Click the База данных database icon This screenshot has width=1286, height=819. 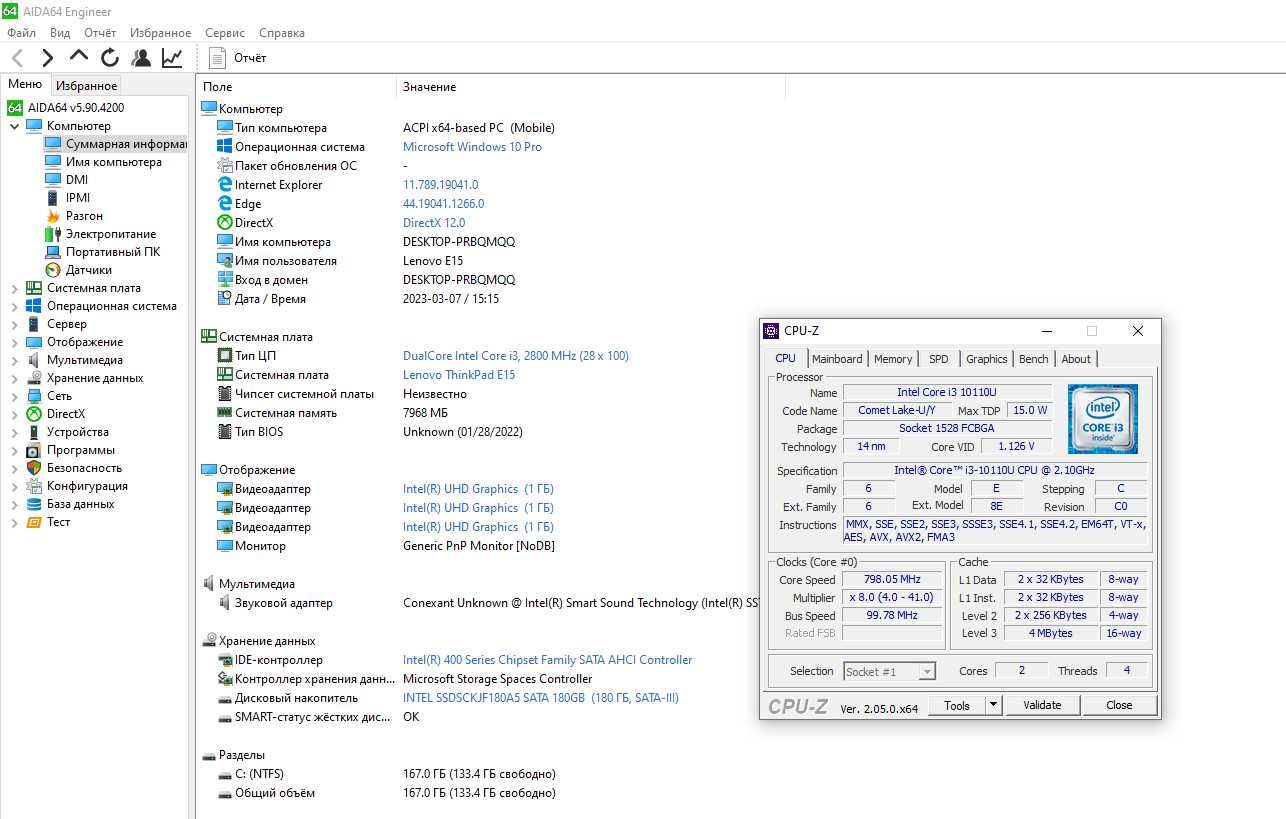[x=34, y=504]
